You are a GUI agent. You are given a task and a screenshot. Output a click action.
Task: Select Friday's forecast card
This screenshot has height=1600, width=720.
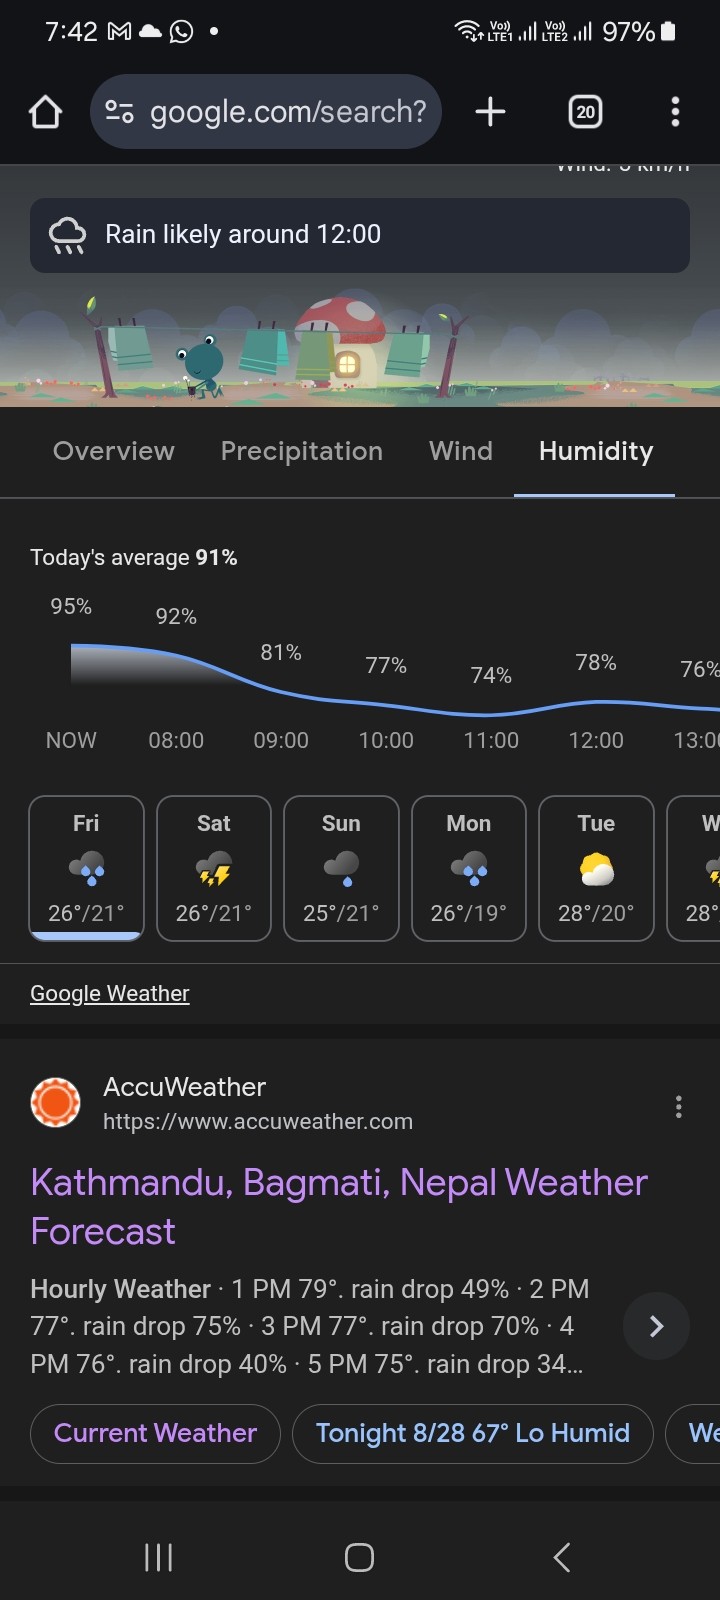[x=86, y=867]
